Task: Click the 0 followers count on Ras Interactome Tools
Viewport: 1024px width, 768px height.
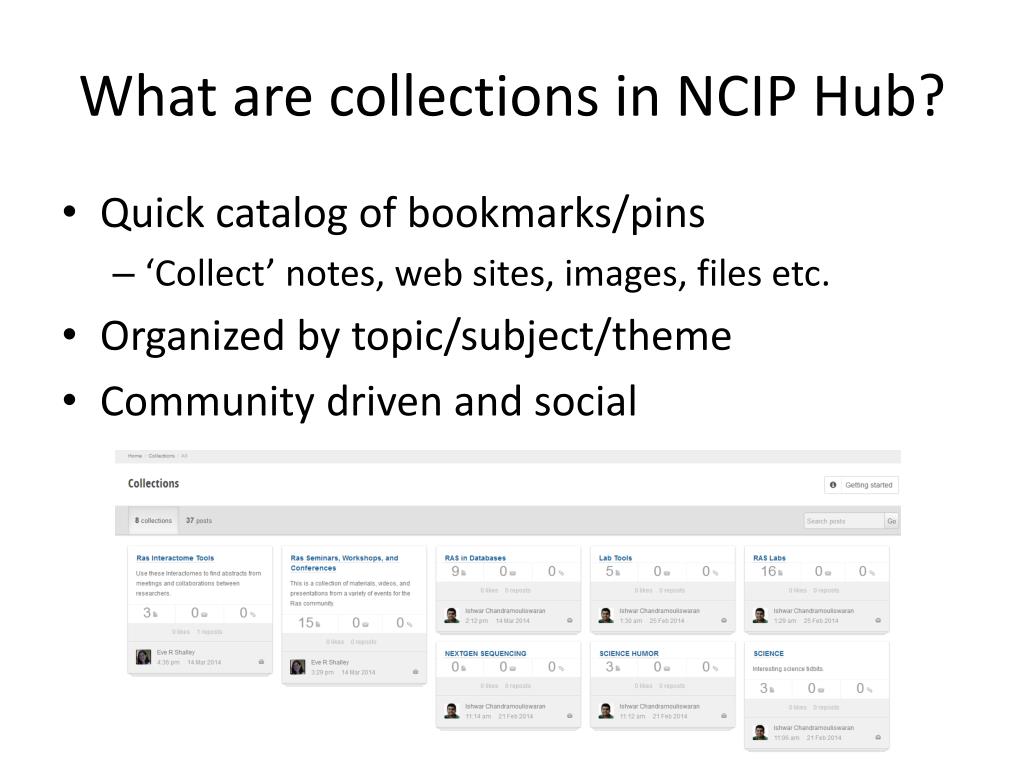Action: tap(199, 613)
